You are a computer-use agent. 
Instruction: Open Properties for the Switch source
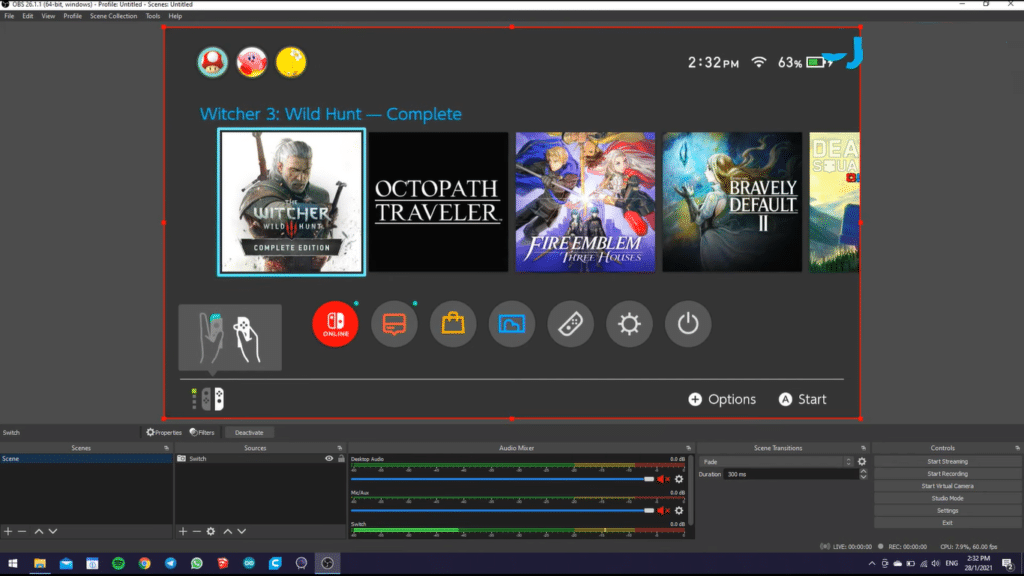164,432
